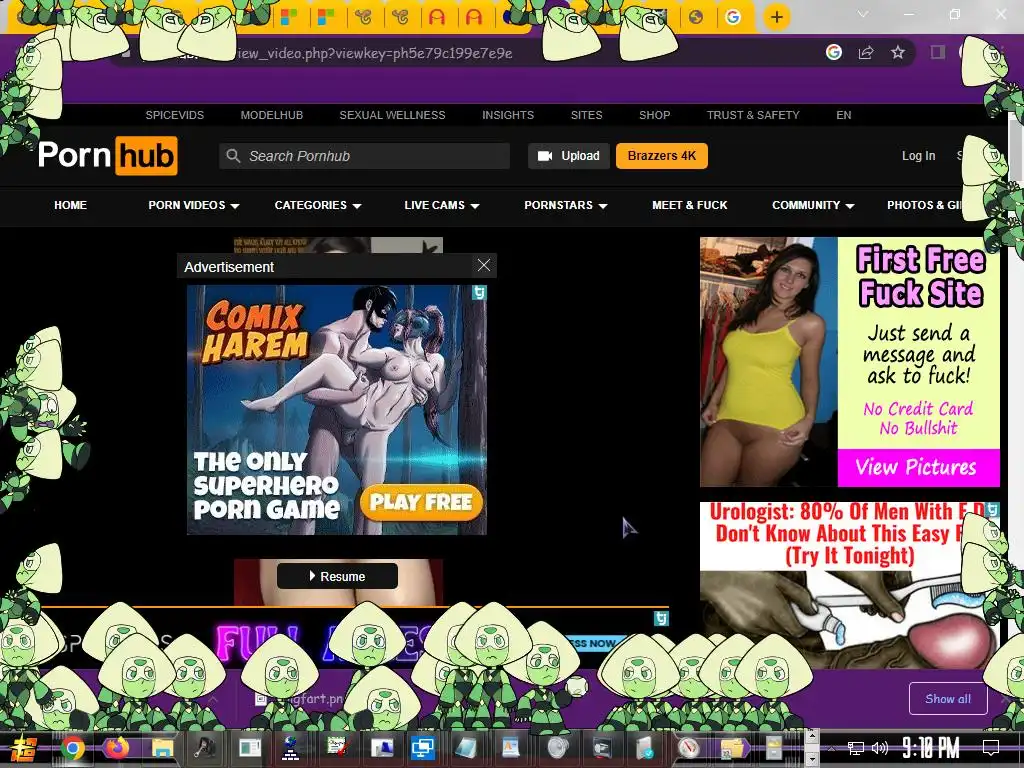The image size is (1024, 768).
Task: Open the blue remote desktop taskbar icon
Action: pyautogui.click(x=423, y=748)
